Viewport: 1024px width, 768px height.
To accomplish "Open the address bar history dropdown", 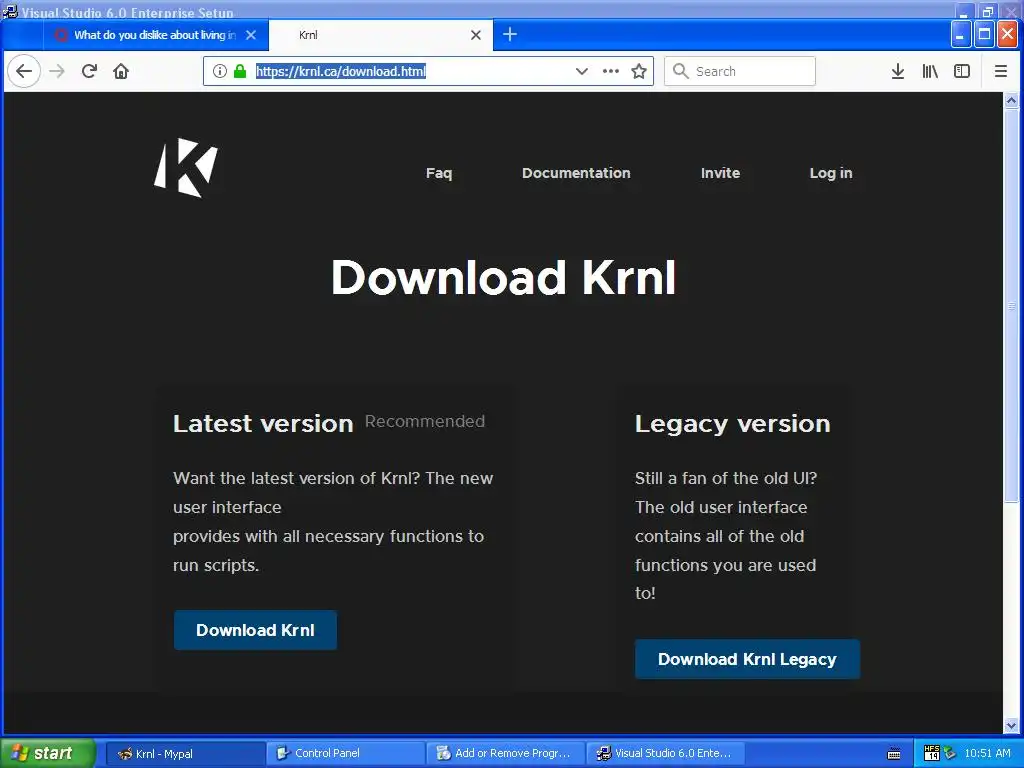I will (x=581, y=71).
